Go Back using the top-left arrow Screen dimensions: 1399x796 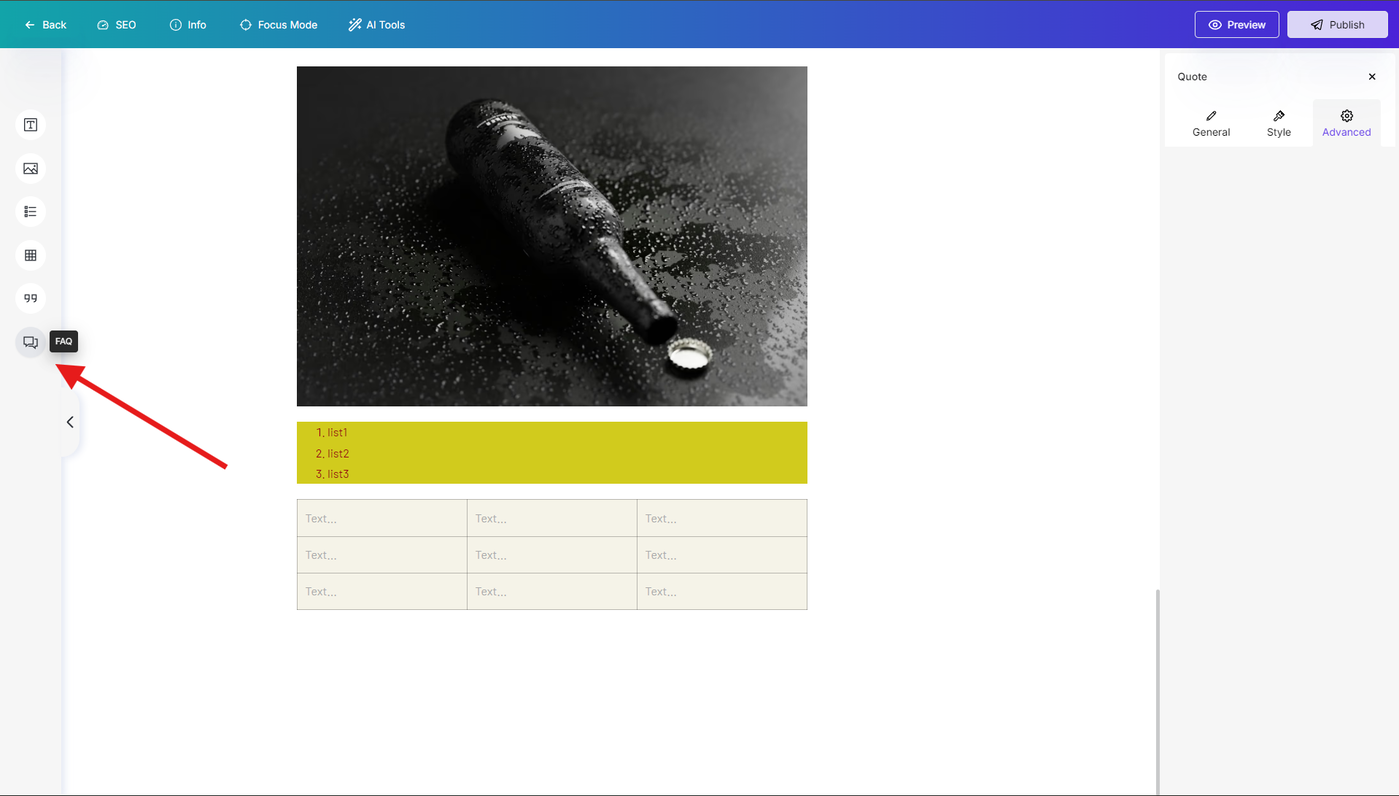[x=46, y=25]
